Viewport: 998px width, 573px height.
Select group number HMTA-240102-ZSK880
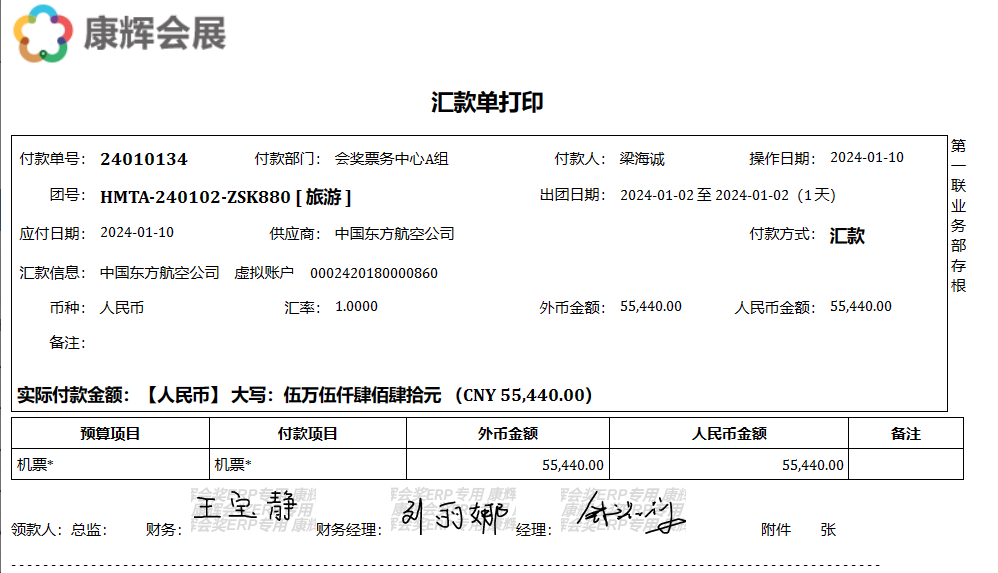tap(195, 196)
